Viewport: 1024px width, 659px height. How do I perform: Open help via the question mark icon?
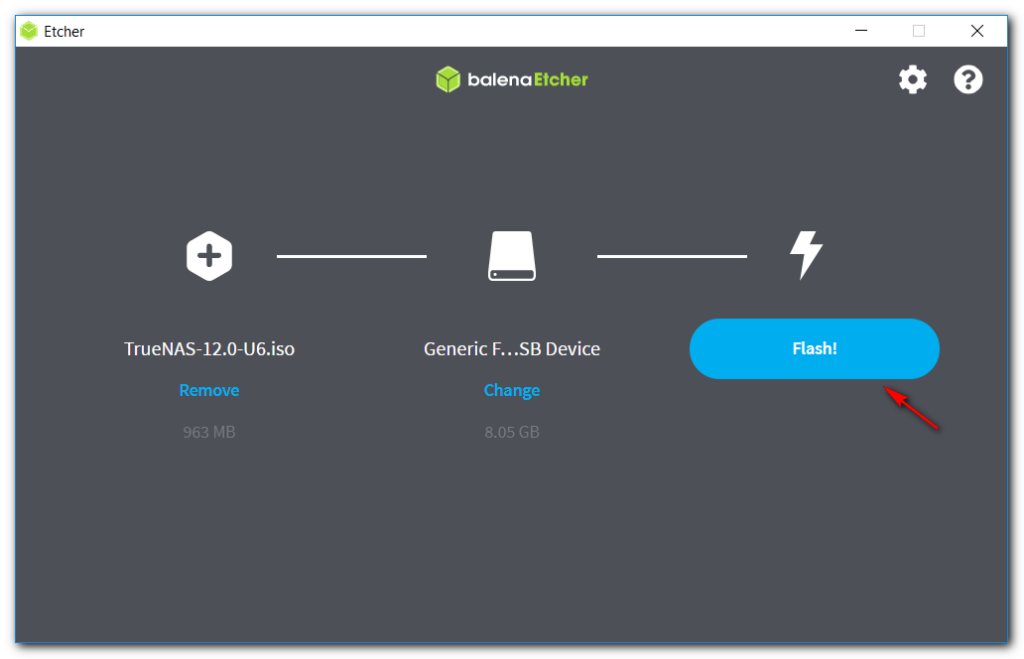tap(968, 80)
